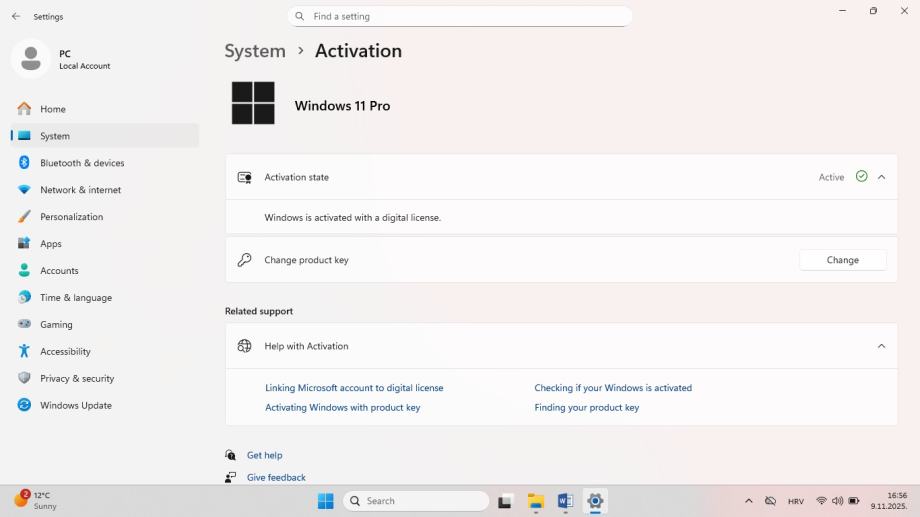920x517 pixels.
Task: Click the PC user profile avatar
Action: click(x=31, y=59)
